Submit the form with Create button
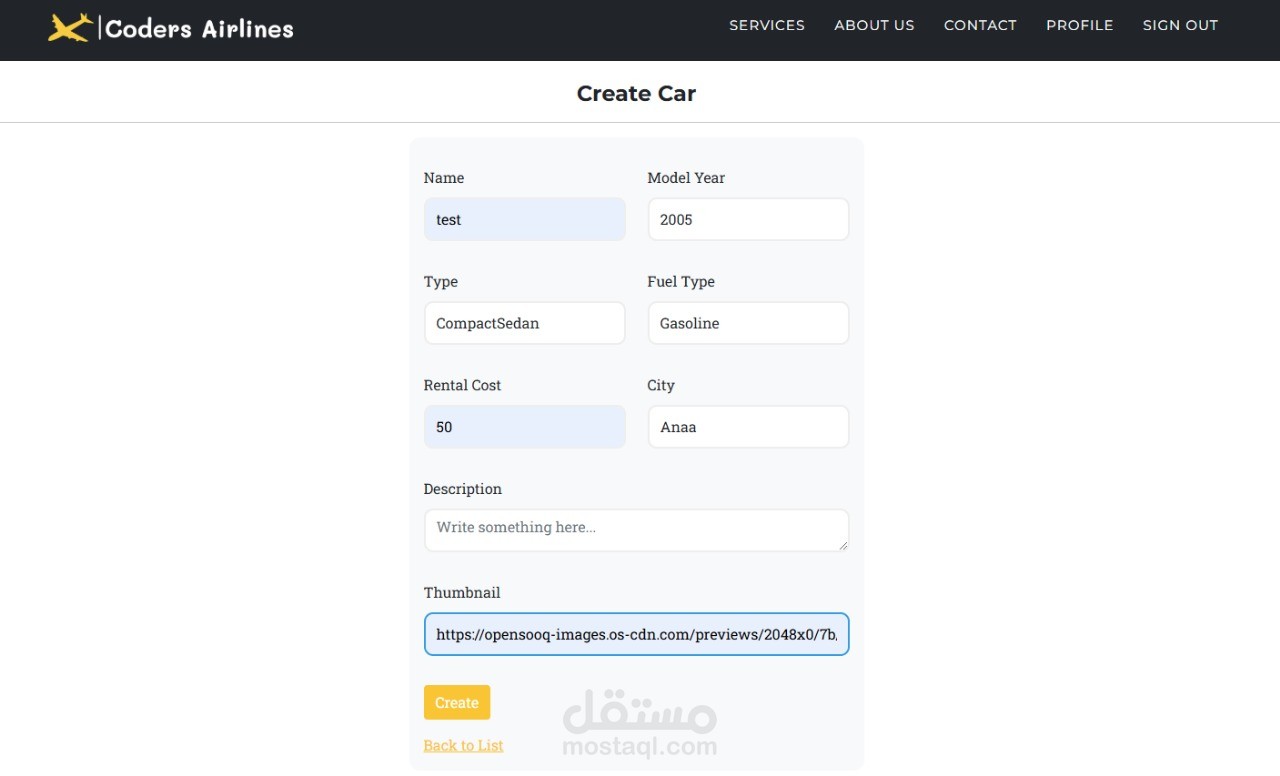This screenshot has width=1280, height=776. point(457,703)
